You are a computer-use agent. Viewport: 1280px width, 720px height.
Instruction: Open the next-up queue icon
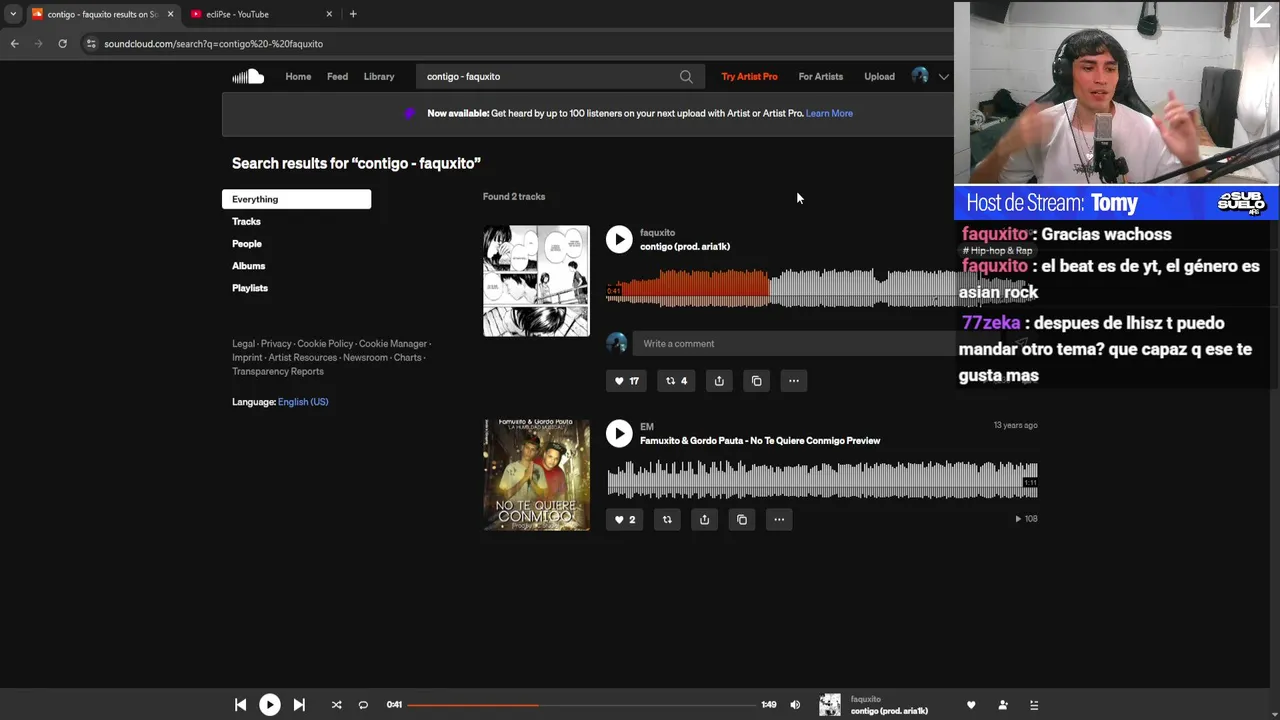click(1034, 705)
